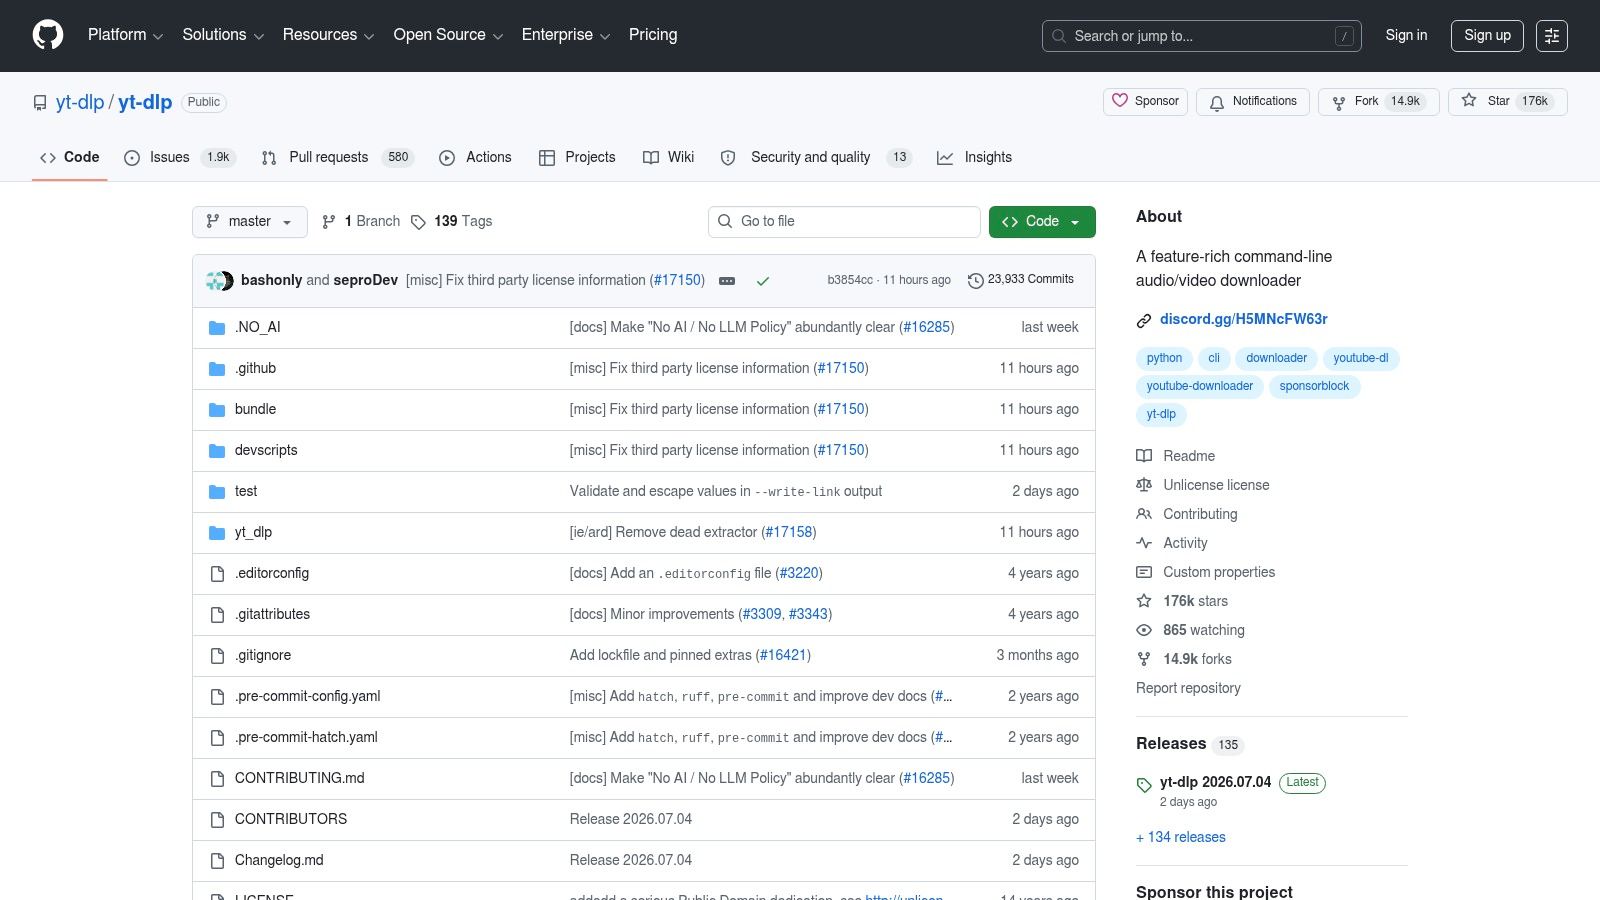Click the Changelog.md file icon
Viewport: 1600px width, 900px height.
pos(217,861)
